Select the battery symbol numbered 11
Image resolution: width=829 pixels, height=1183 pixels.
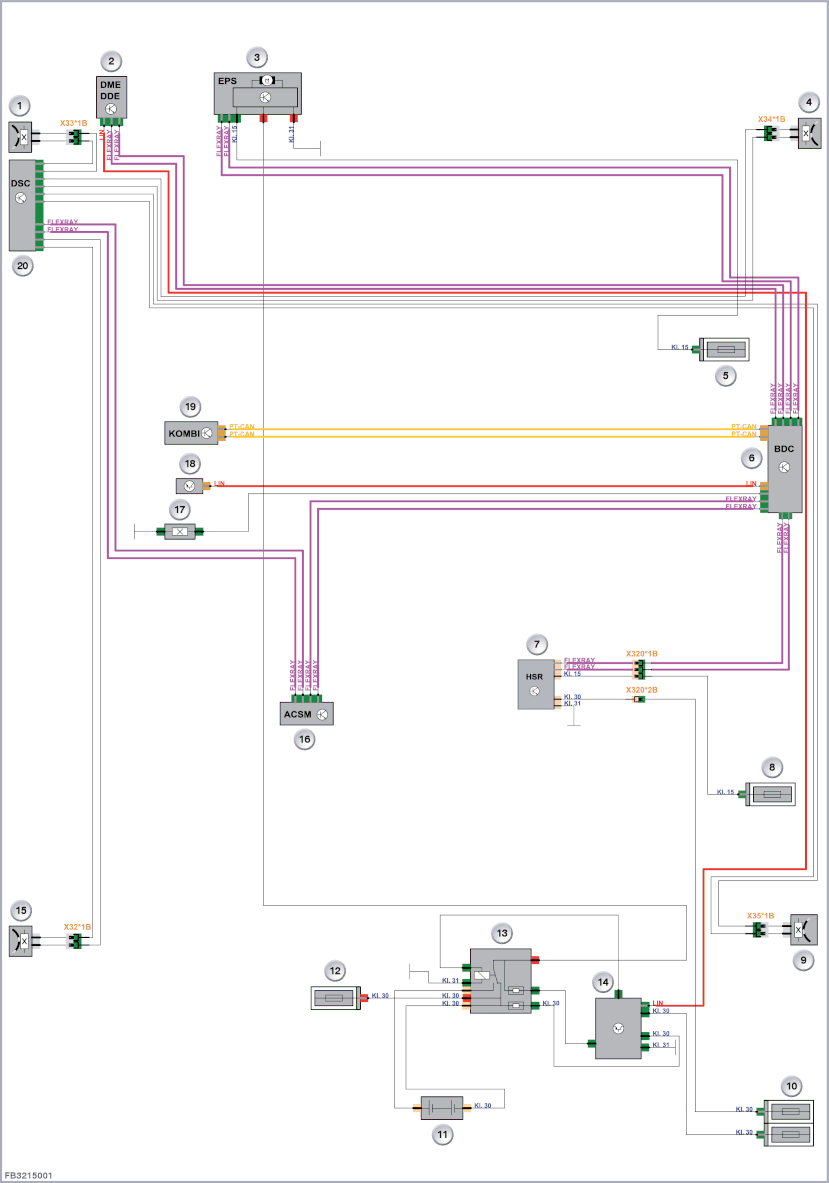441,1108
